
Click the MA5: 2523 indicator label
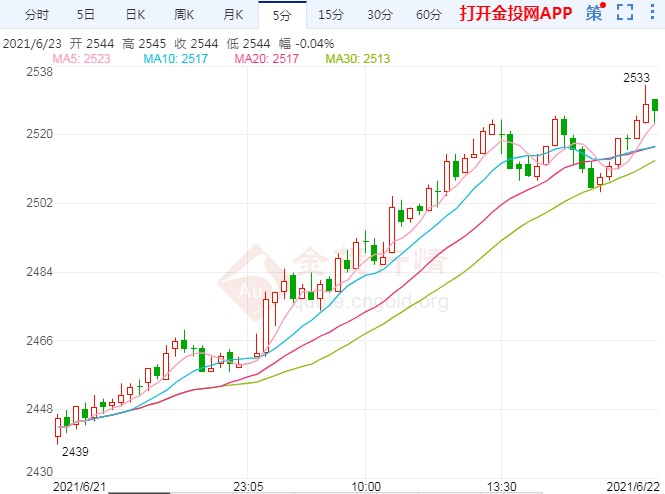81,59
